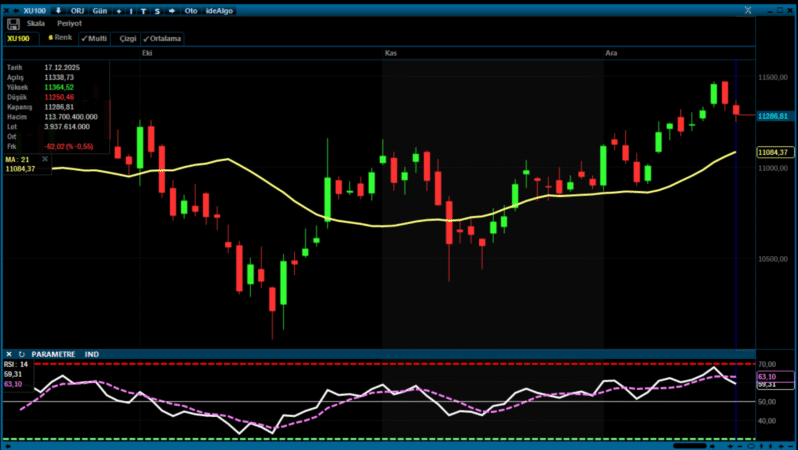Open PARAMETRE settings for RSI
The width and height of the screenshot is (798, 450).
53,354
